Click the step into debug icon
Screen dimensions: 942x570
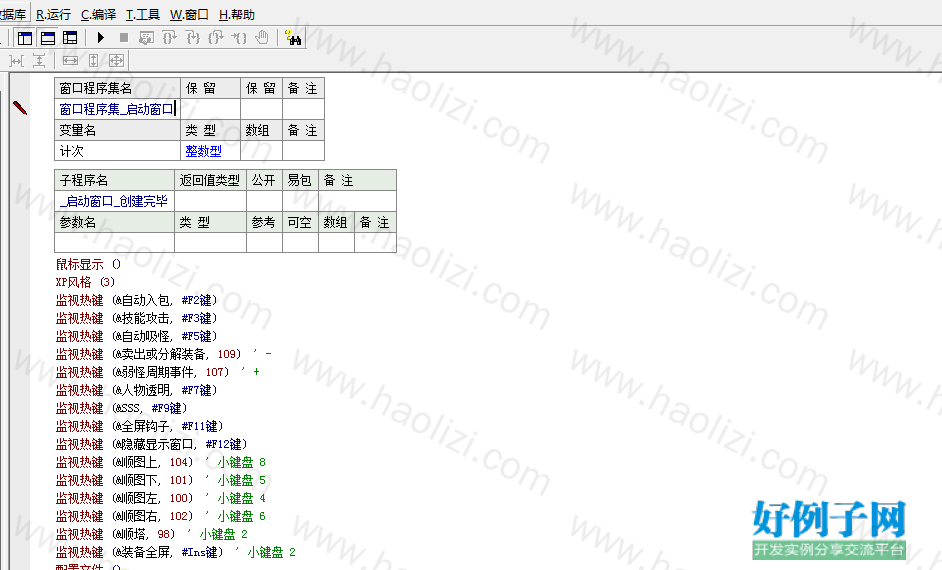click(193, 38)
